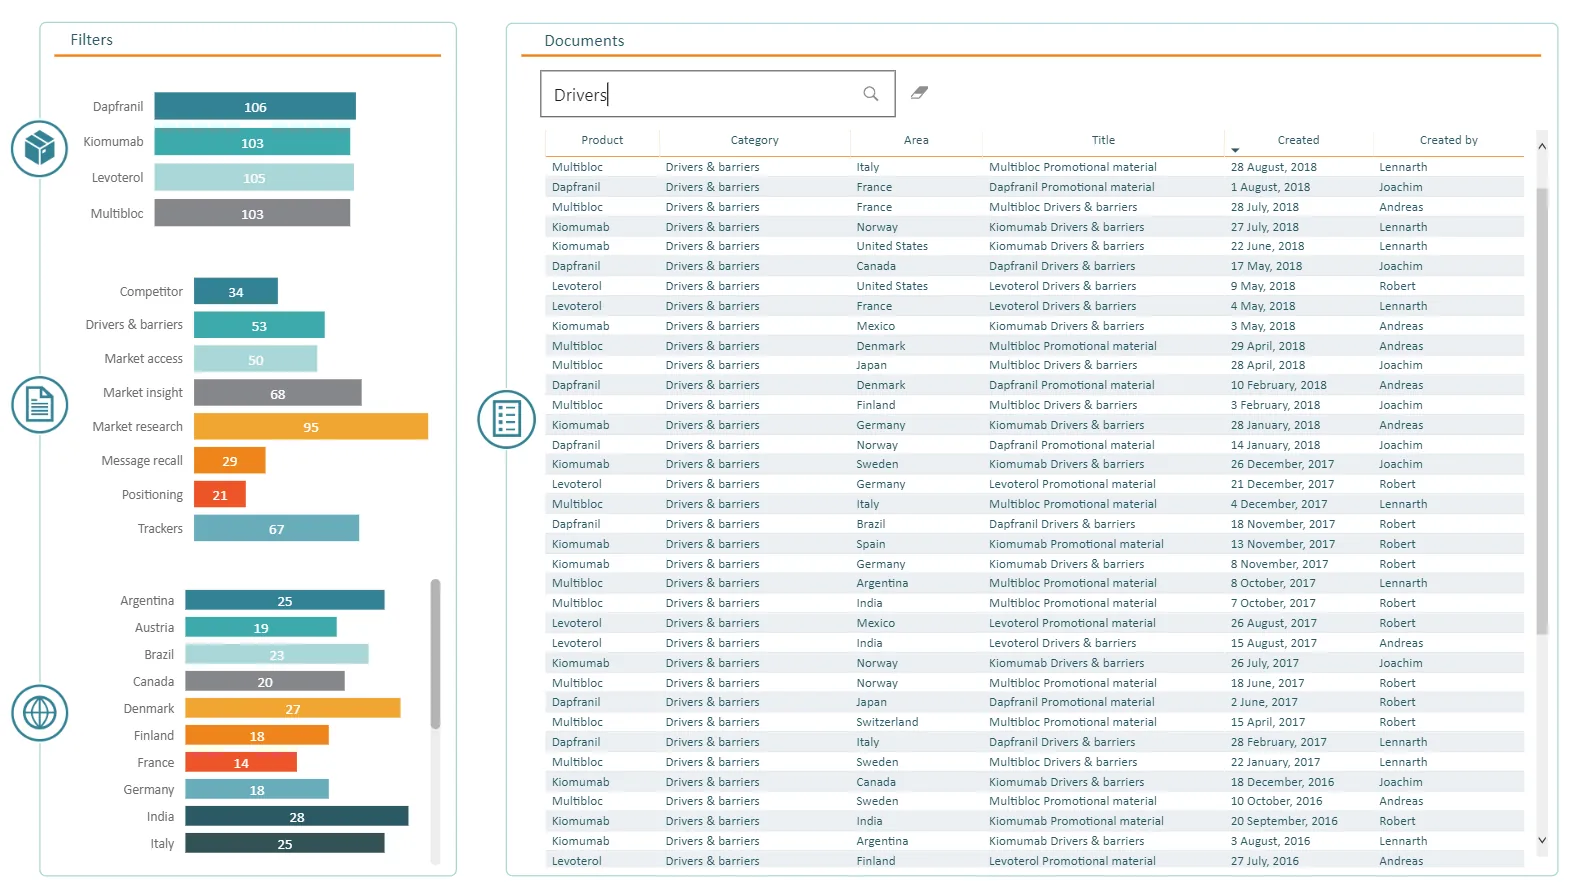Screen dimensions: 1572x889
Task: Select the Area column header
Action: (916, 140)
